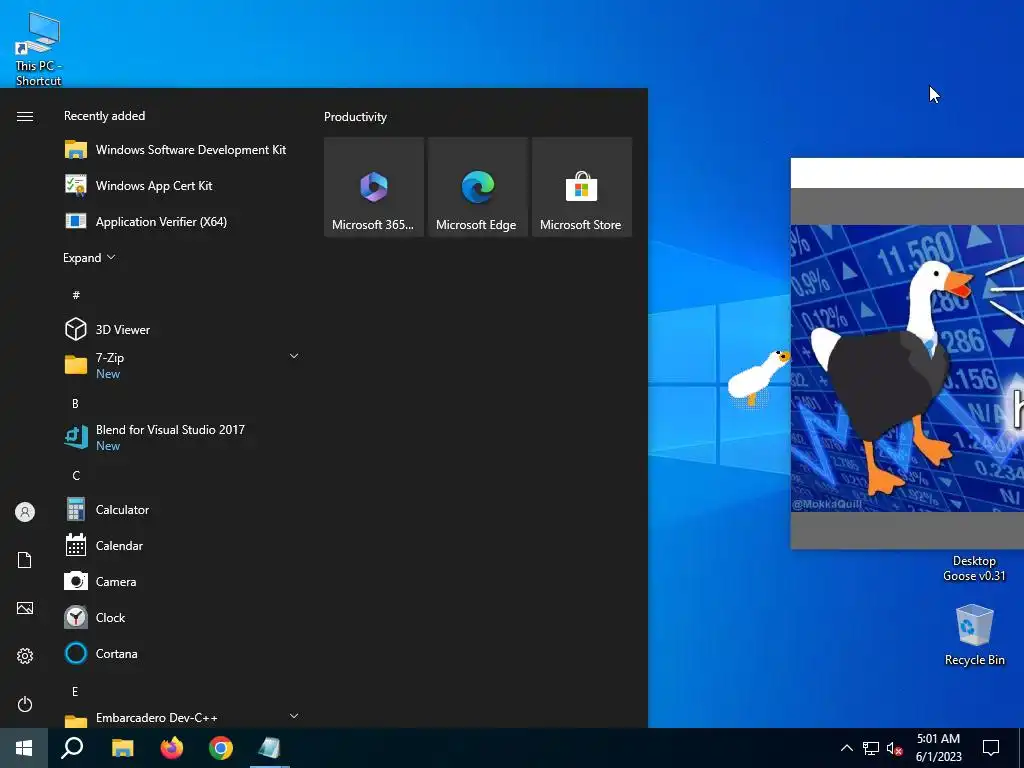1024x768 pixels.
Task: Launch Firefox from the taskbar
Action: (x=172, y=748)
